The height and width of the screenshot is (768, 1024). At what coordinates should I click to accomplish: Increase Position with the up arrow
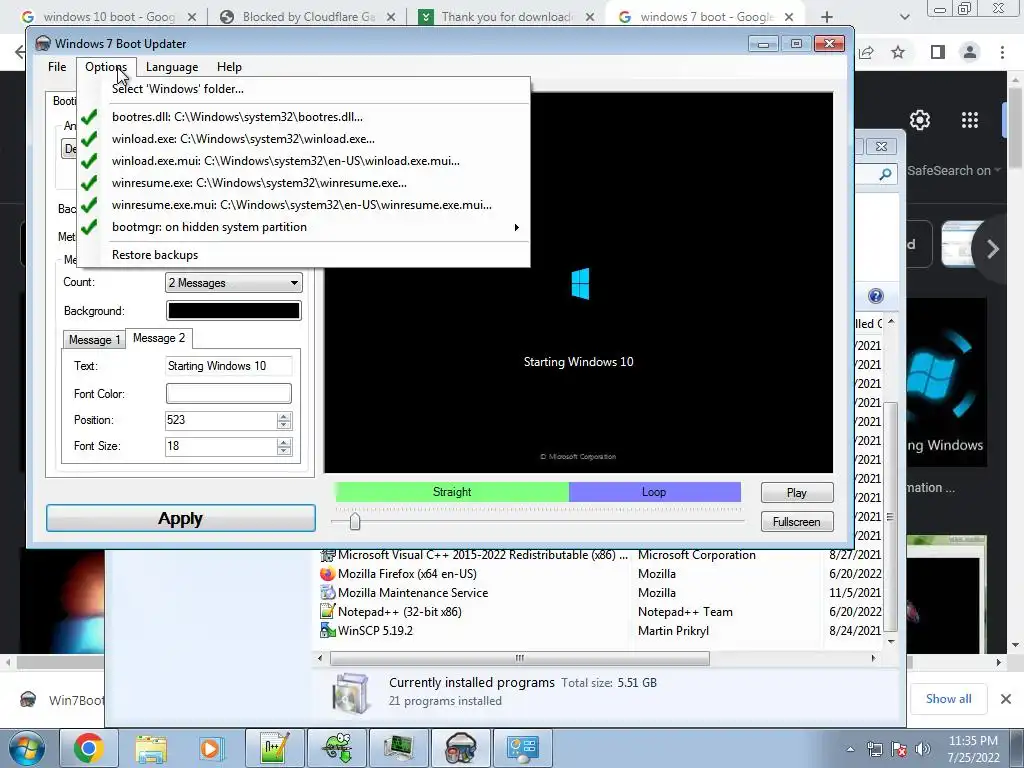coord(283,416)
